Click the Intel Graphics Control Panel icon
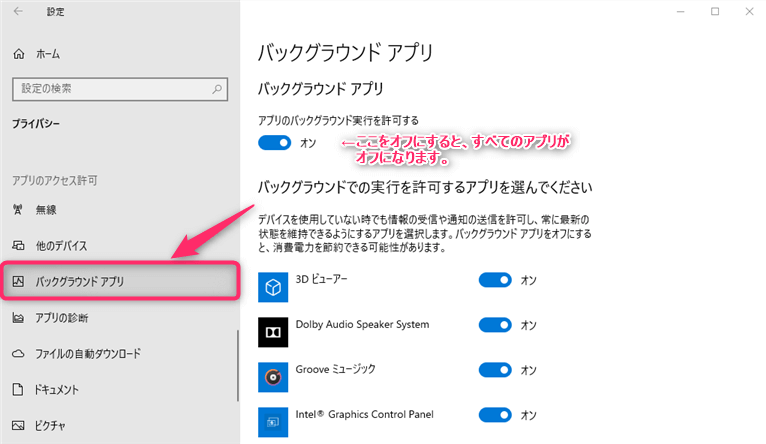 click(x=273, y=422)
